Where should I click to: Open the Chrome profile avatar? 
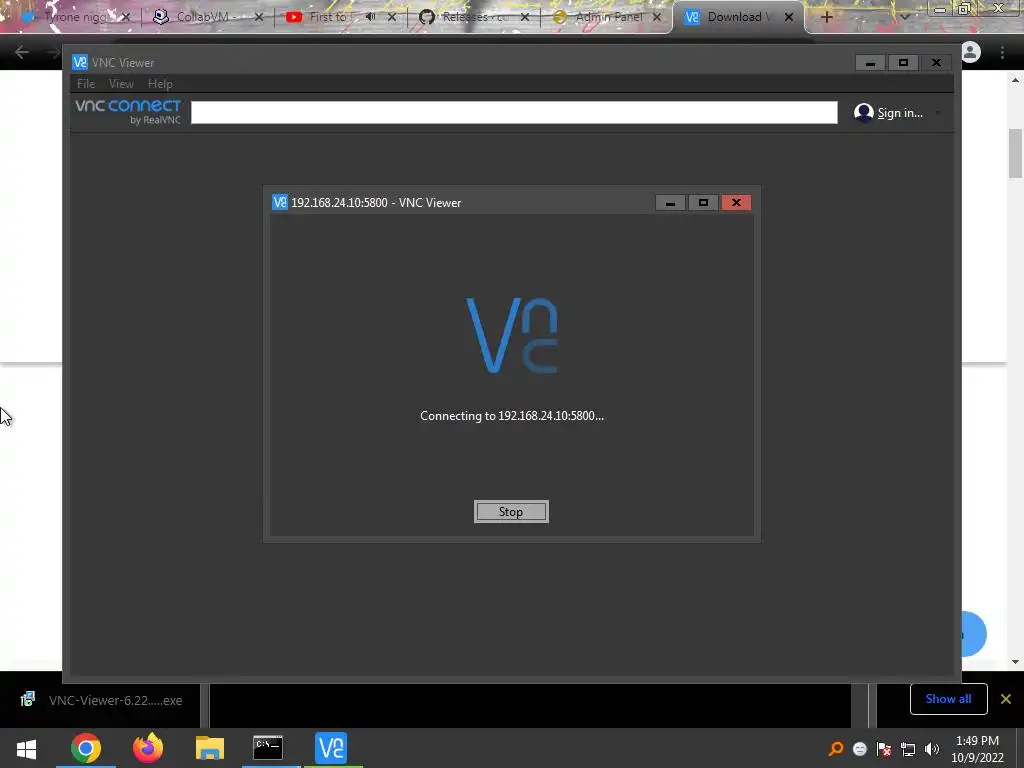pos(971,52)
